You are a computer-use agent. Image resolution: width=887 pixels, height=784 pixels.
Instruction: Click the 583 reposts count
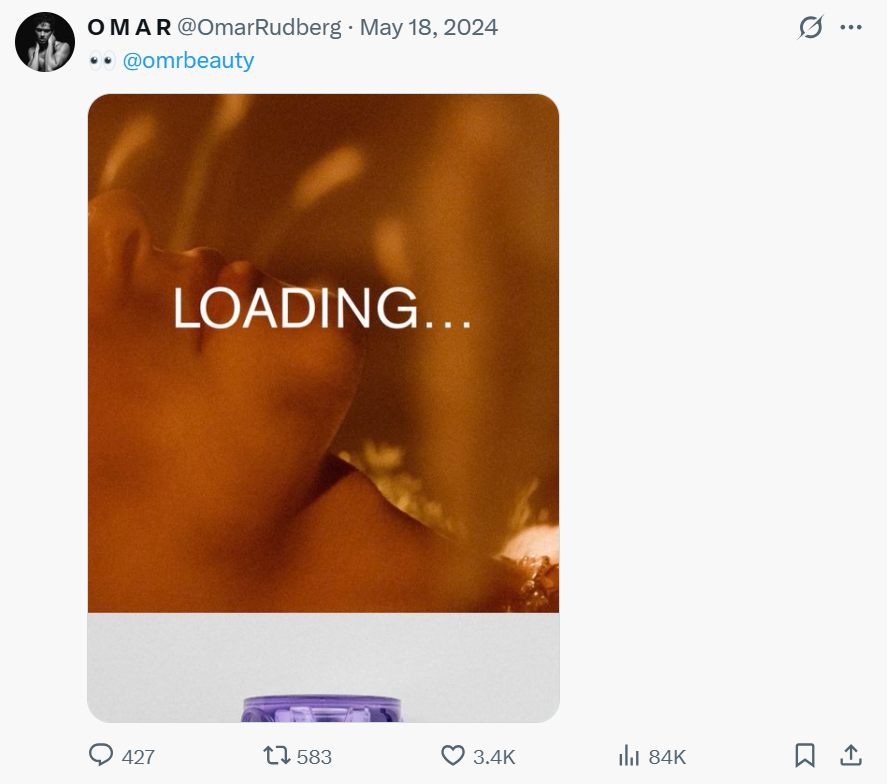point(314,756)
